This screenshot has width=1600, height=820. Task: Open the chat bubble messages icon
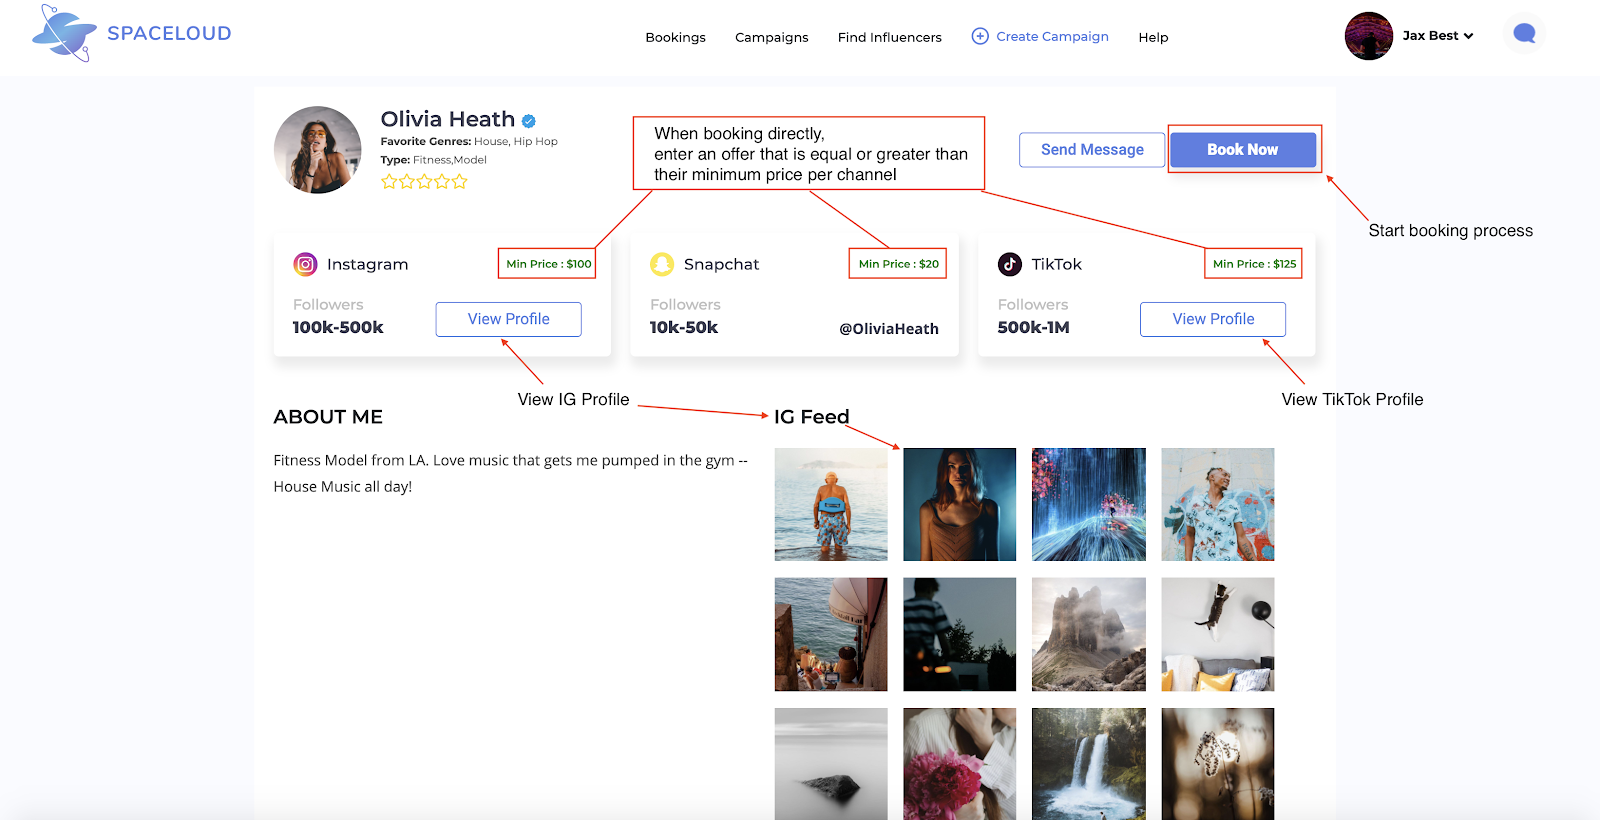coord(1524,34)
